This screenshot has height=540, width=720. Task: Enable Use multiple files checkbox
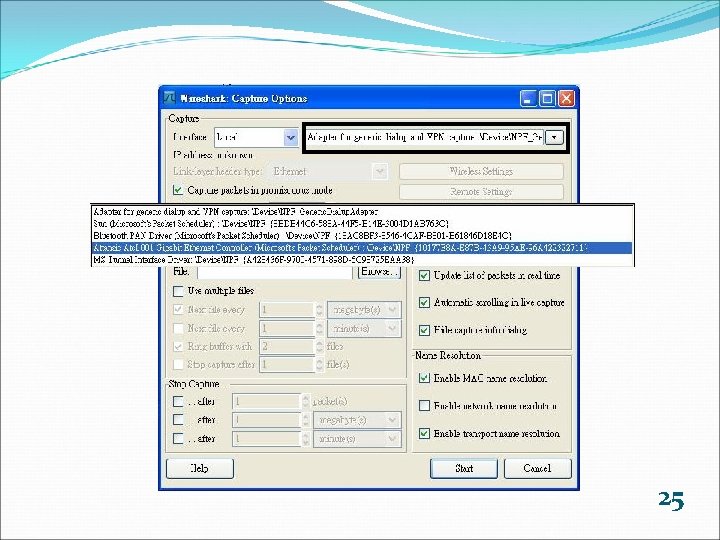[x=178, y=291]
